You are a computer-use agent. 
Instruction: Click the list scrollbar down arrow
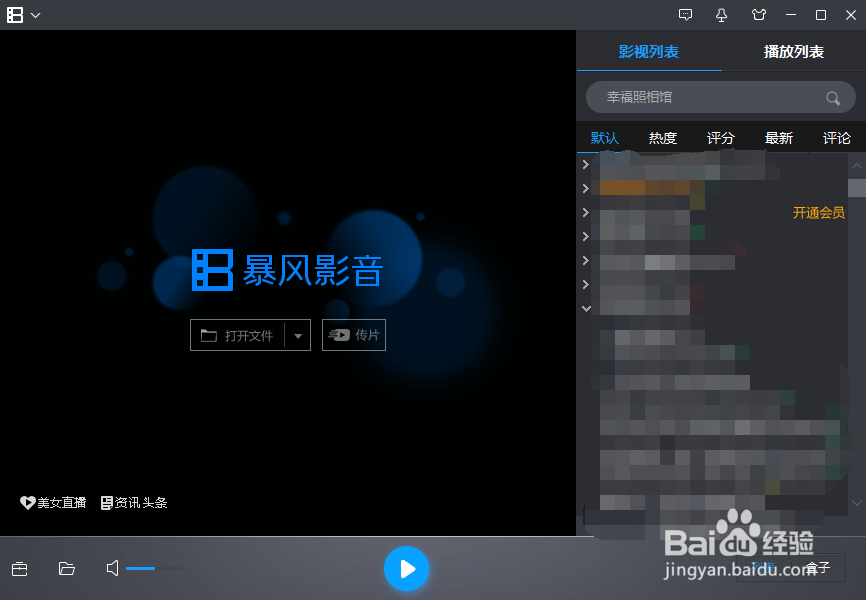(857, 502)
